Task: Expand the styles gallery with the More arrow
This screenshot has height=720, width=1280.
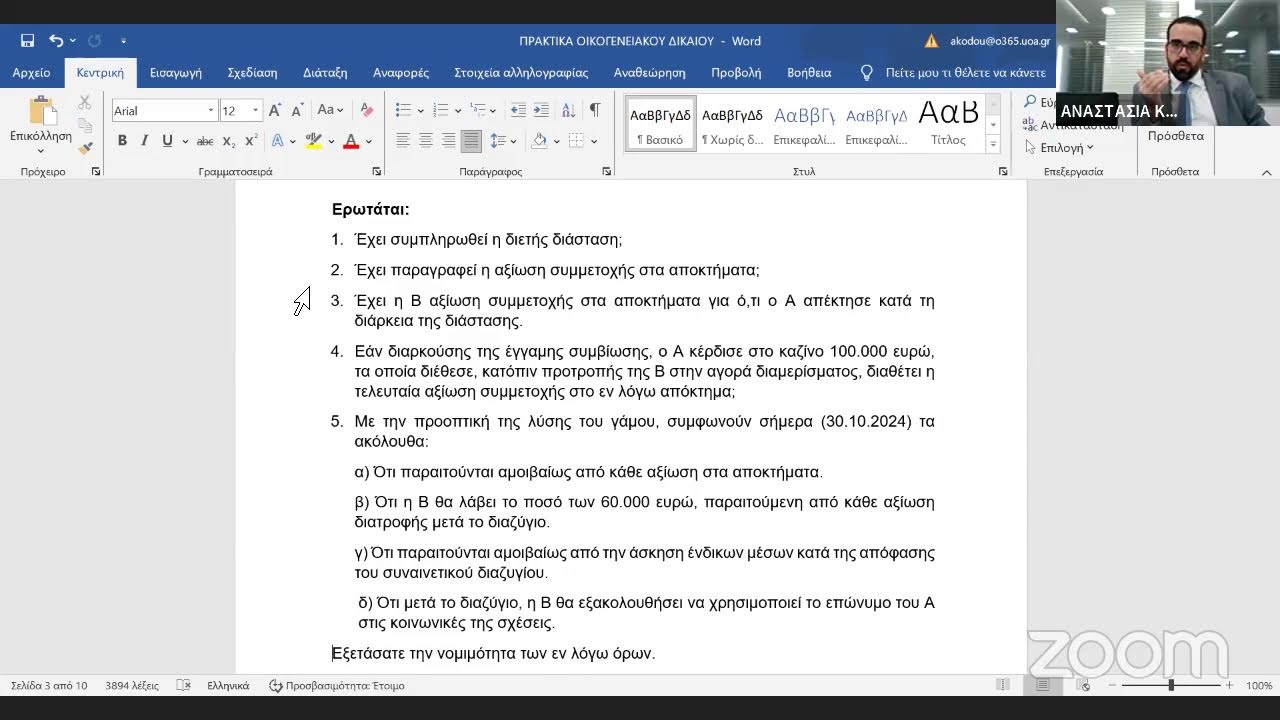Action: click(993, 144)
